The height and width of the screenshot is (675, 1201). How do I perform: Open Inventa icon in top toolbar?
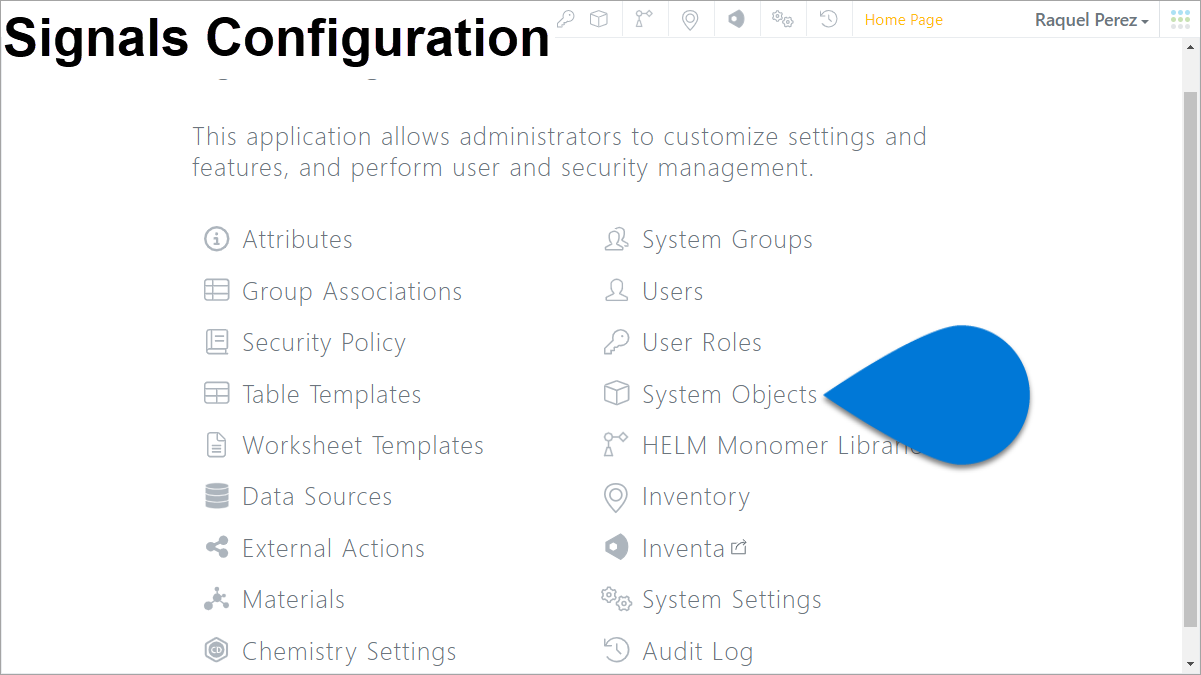736,19
